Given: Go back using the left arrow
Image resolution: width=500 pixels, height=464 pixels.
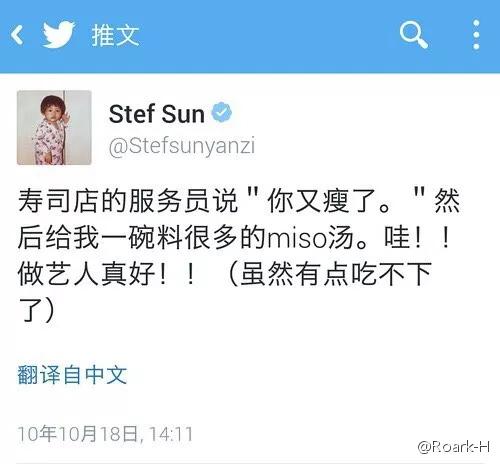Looking at the screenshot, I should tap(17, 35).
